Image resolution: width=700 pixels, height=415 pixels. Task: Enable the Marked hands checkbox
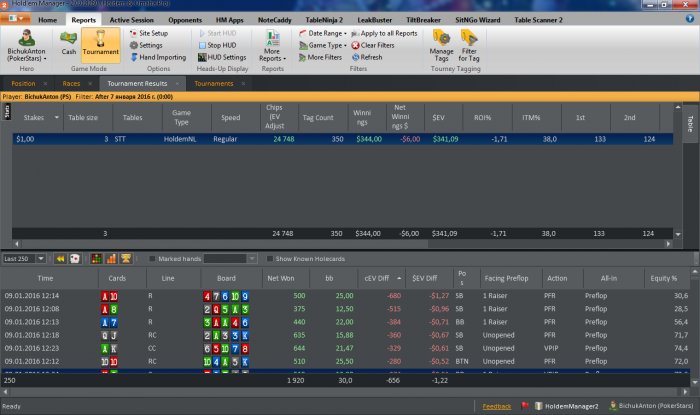pos(150,258)
